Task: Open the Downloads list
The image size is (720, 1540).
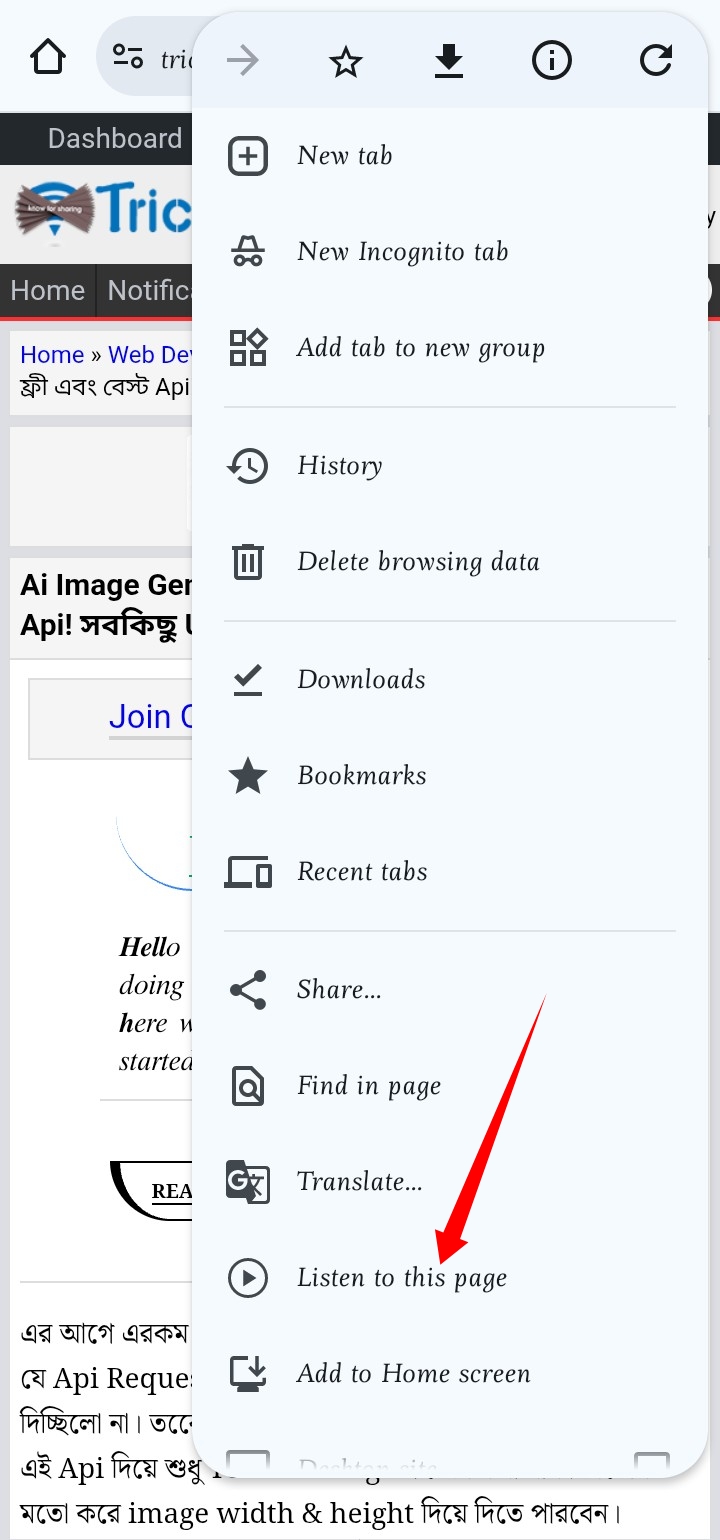Action: coord(361,680)
